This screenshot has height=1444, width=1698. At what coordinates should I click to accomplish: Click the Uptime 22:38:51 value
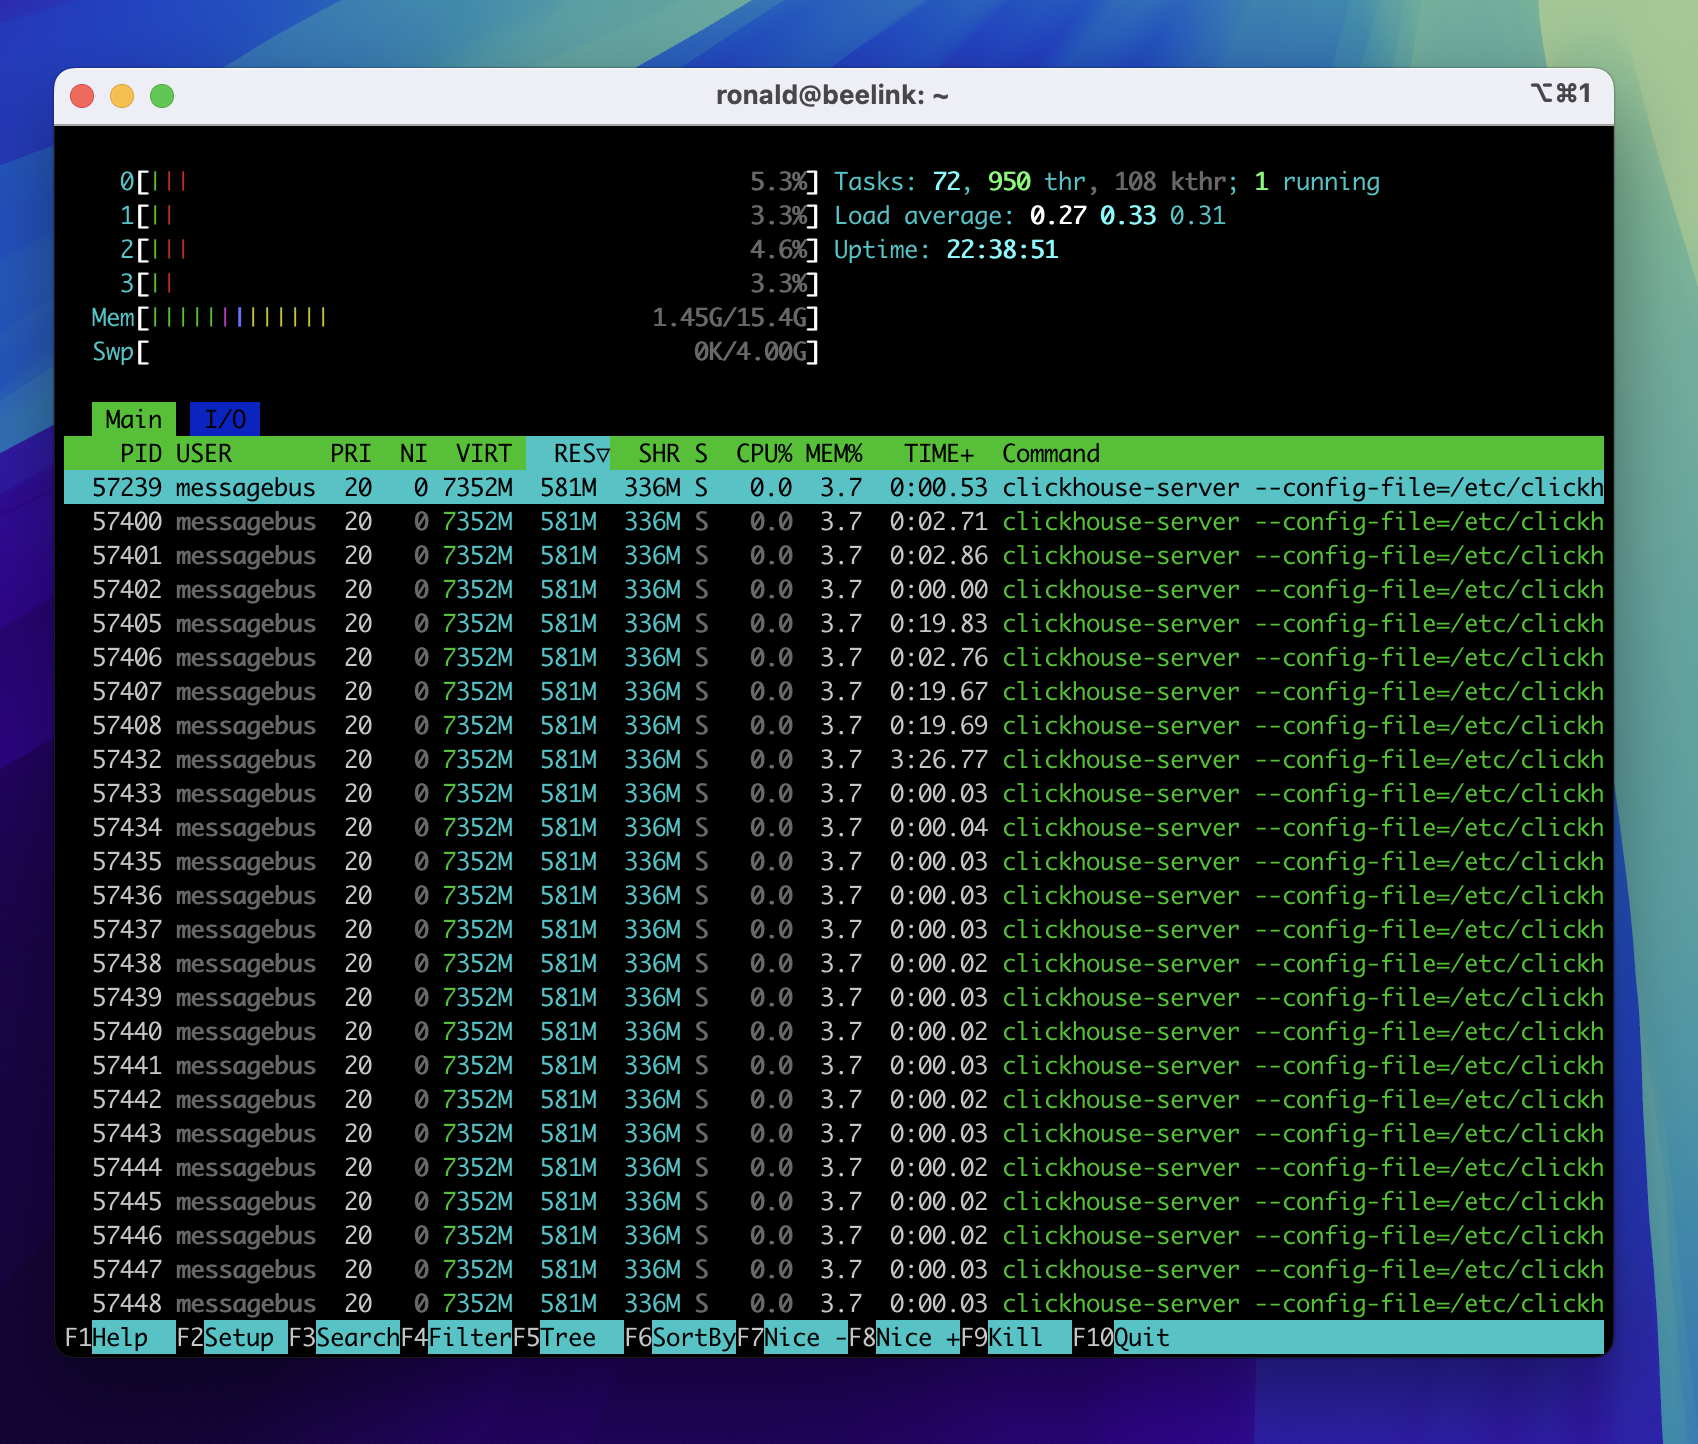click(x=1002, y=249)
